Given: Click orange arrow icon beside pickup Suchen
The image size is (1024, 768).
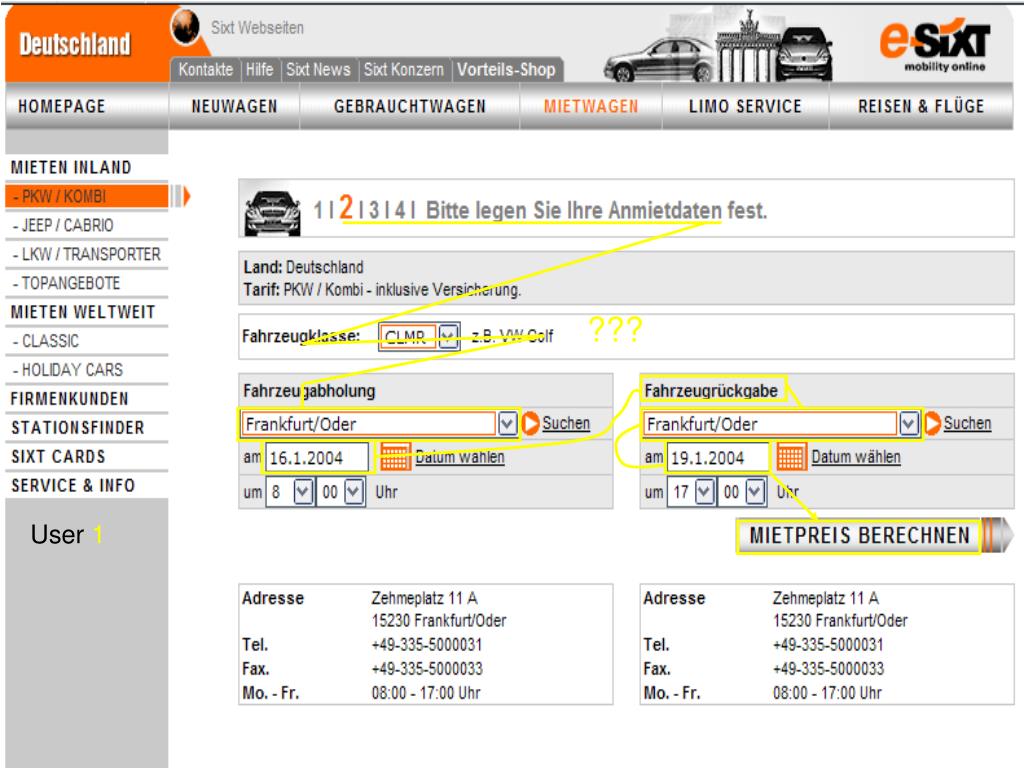Looking at the screenshot, I should click(531, 423).
